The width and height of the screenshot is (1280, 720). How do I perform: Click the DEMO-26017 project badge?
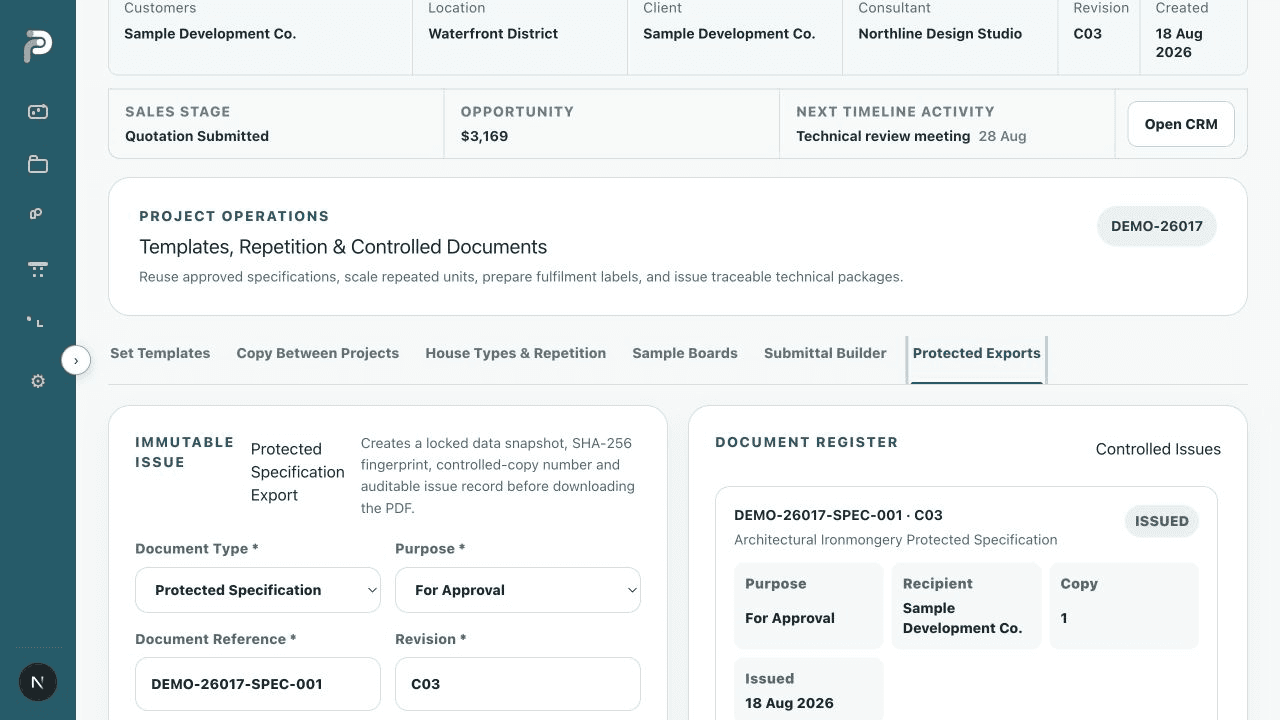(1157, 226)
